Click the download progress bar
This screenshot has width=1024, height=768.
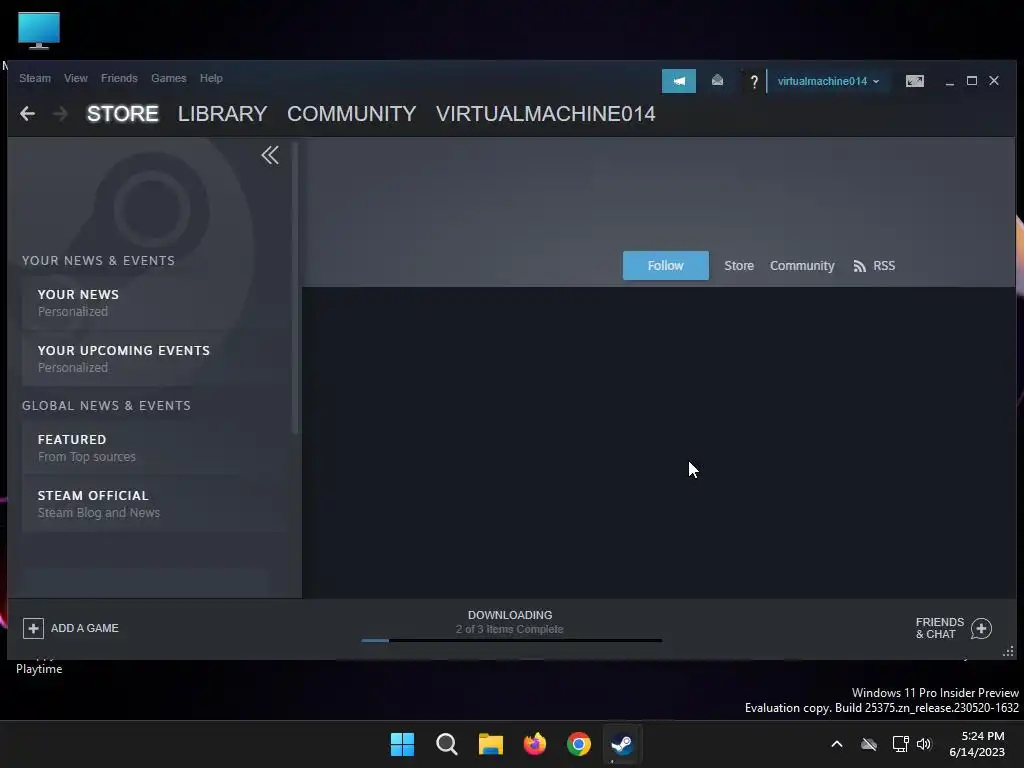511,641
